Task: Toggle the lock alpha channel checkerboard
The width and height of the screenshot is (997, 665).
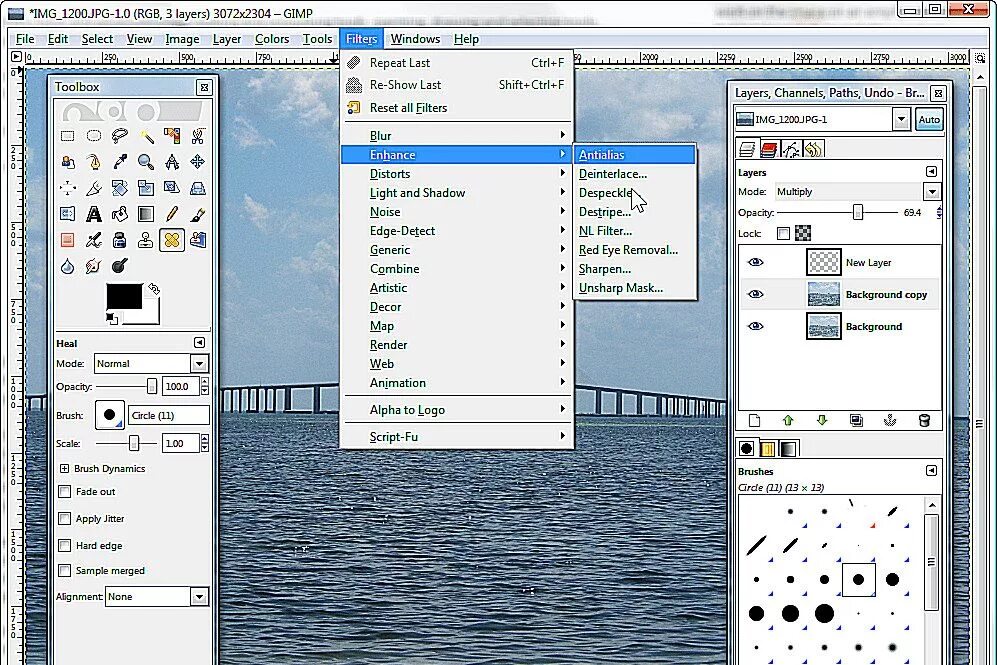Action: (803, 233)
